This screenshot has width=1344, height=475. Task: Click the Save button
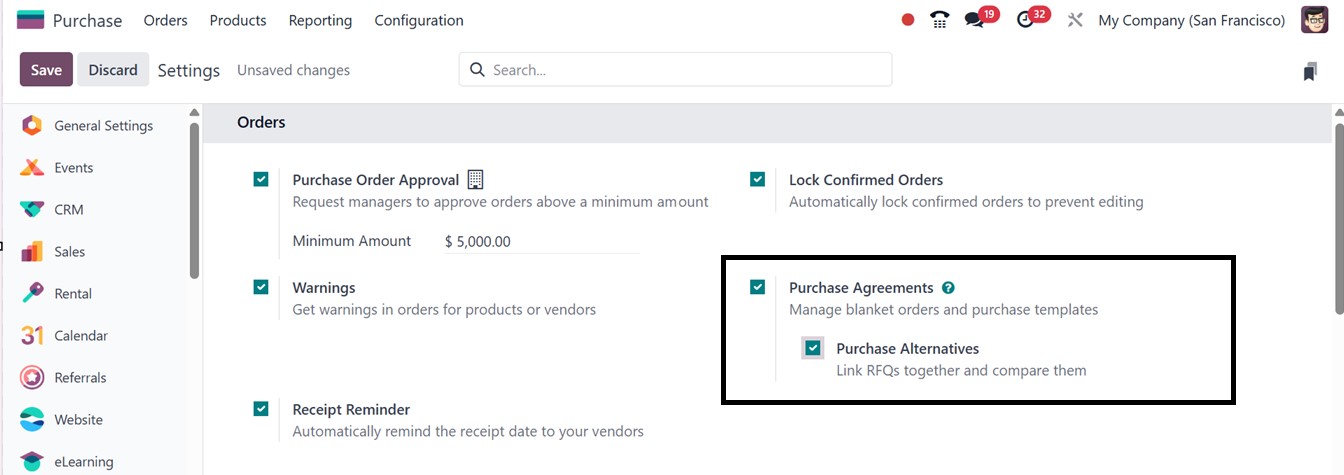[46, 70]
